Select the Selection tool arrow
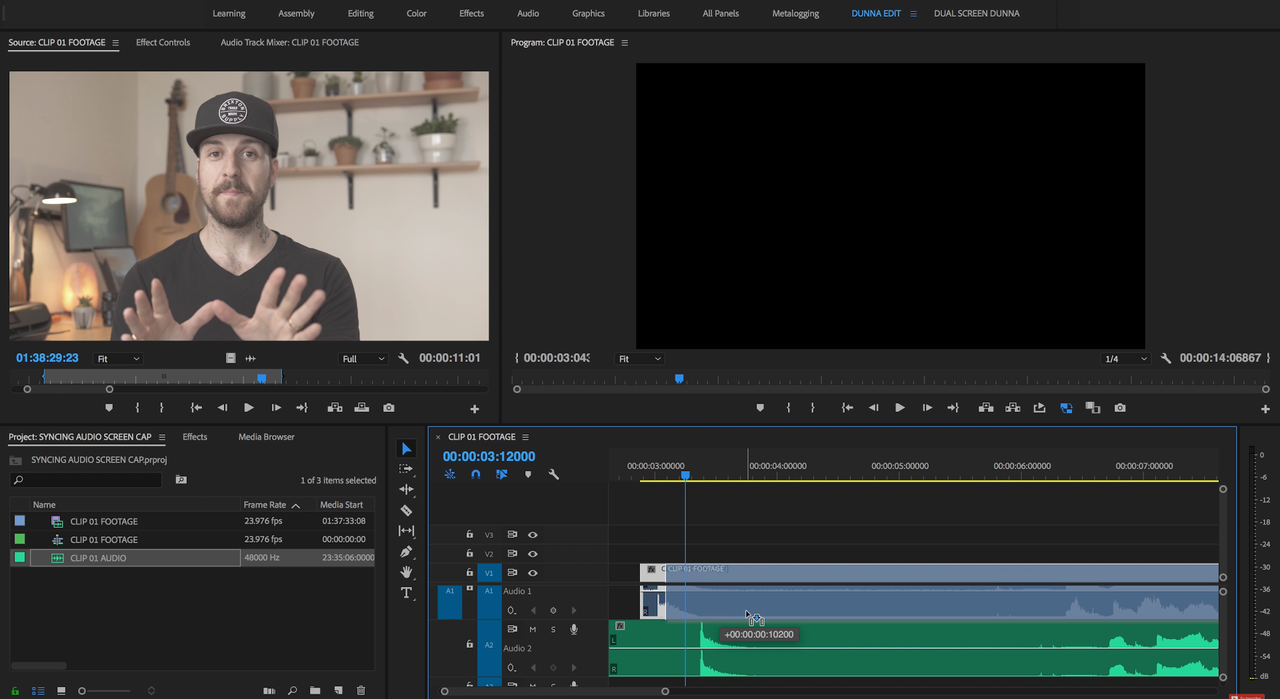Screen dimensions: 1280x699 tap(406, 449)
